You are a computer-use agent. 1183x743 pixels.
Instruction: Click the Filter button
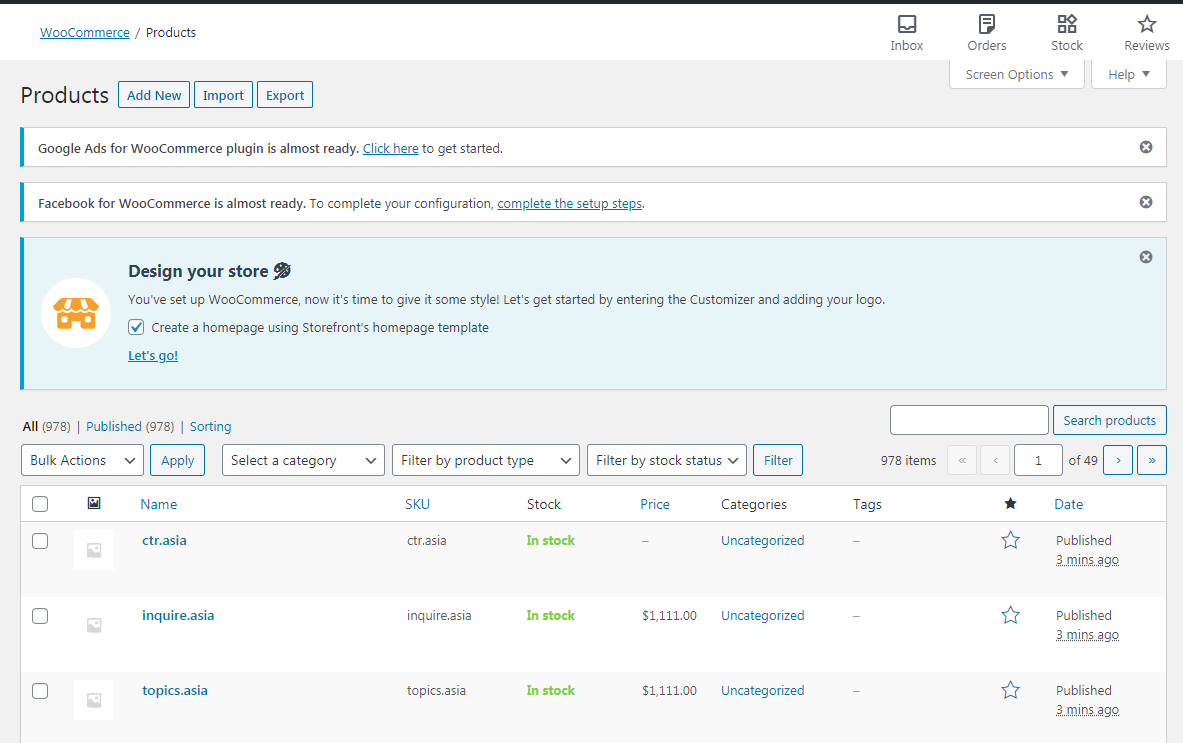(778, 460)
